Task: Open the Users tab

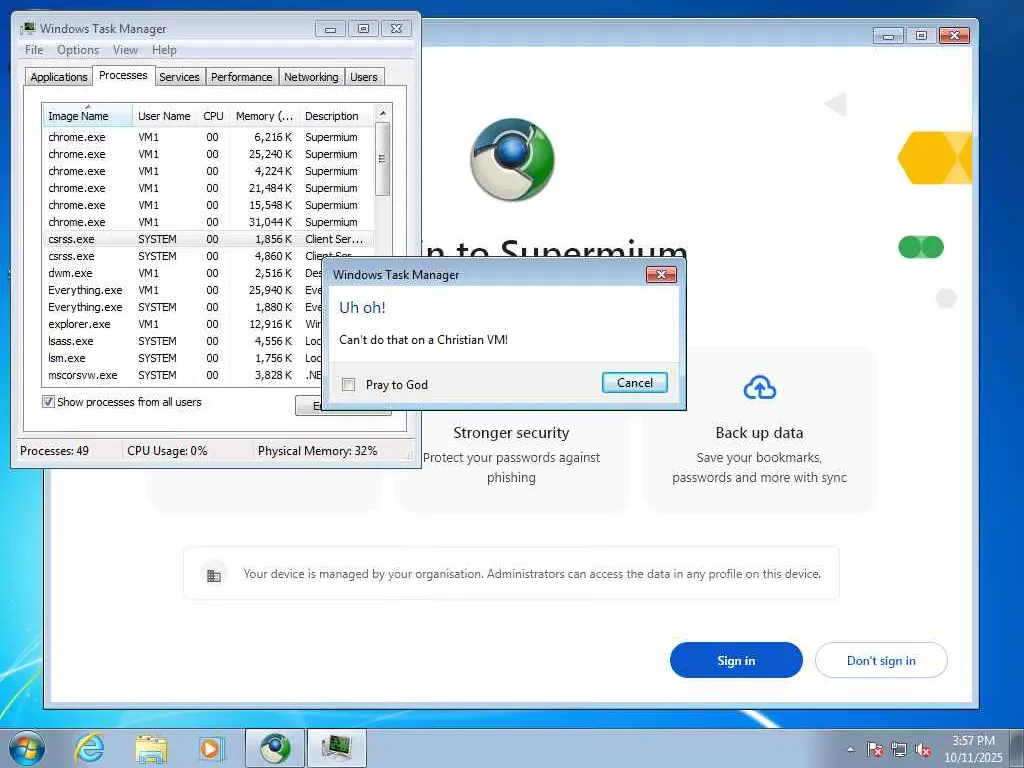Action: 364,77
